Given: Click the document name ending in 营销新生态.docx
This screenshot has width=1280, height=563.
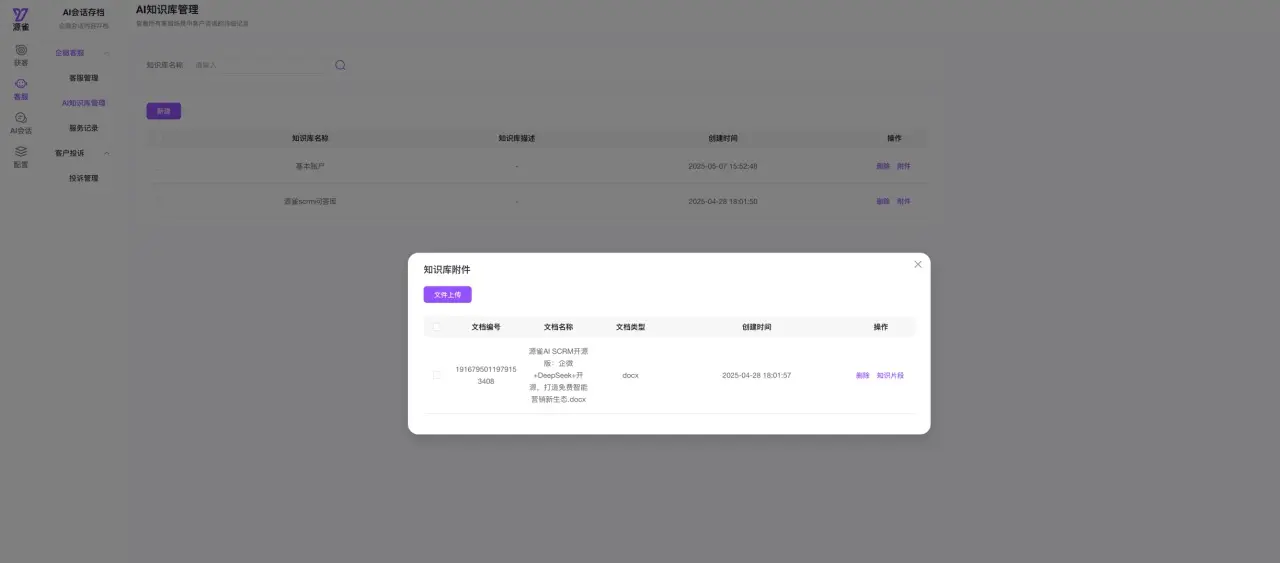Looking at the screenshot, I should [558, 375].
